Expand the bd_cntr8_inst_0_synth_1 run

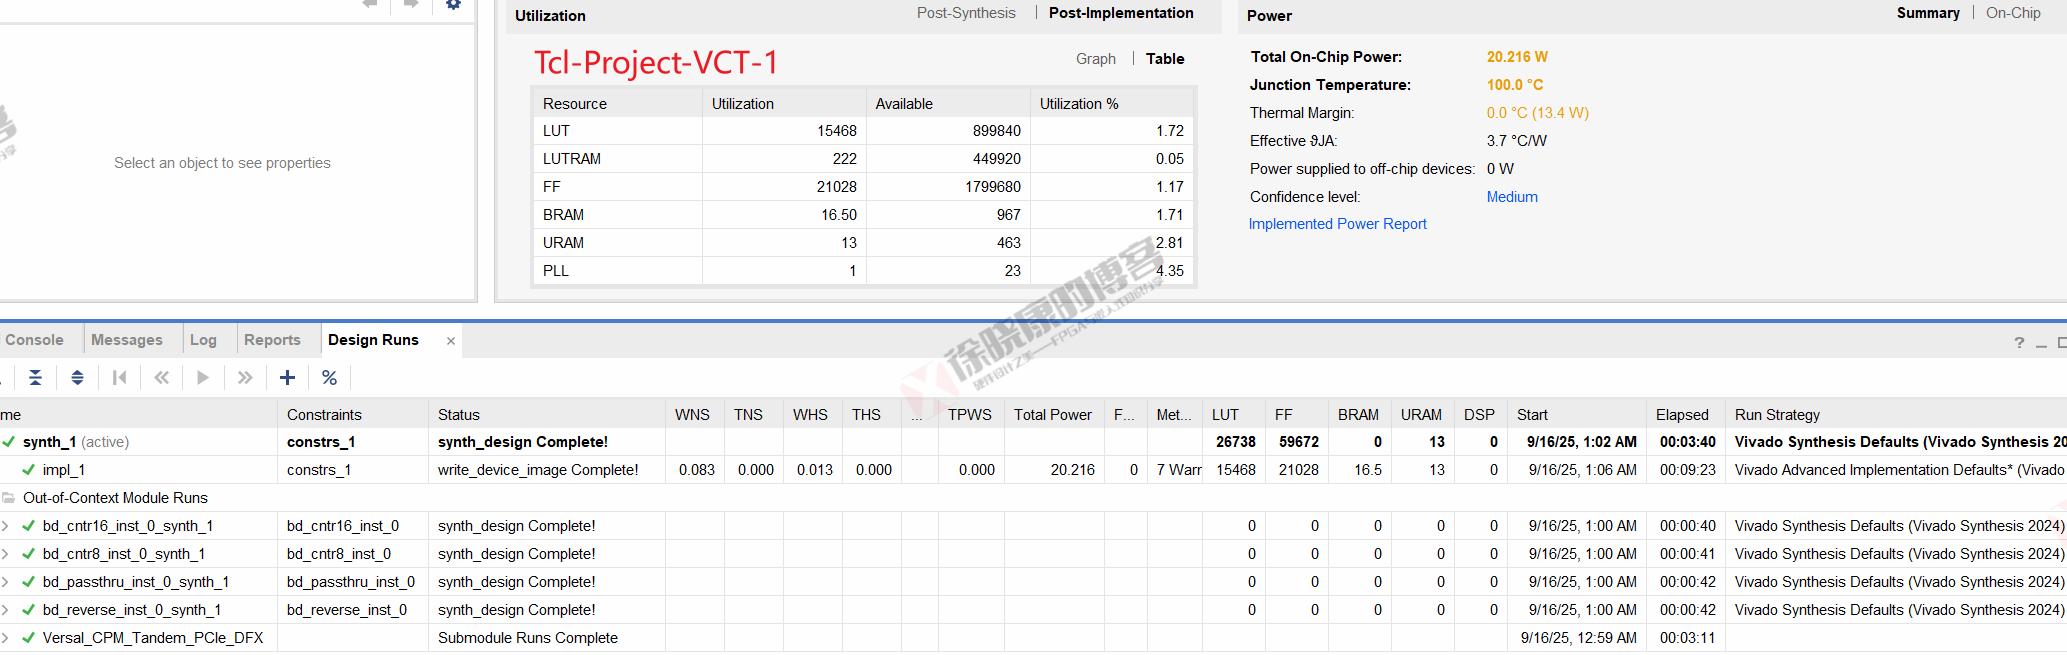[x=5, y=553]
